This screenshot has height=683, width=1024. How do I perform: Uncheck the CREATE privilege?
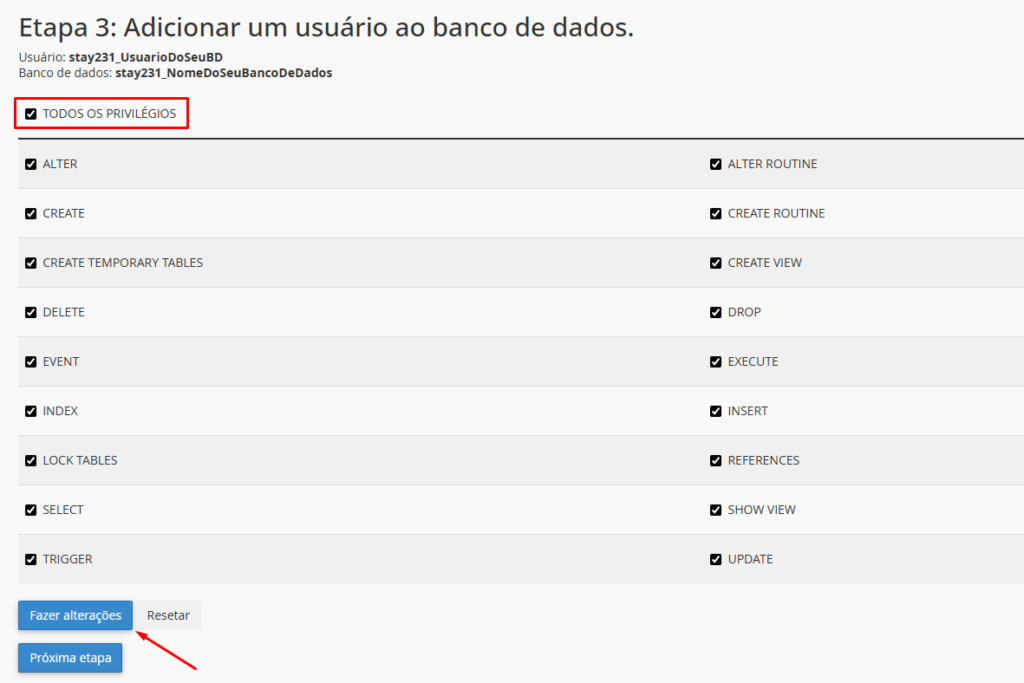31,213
